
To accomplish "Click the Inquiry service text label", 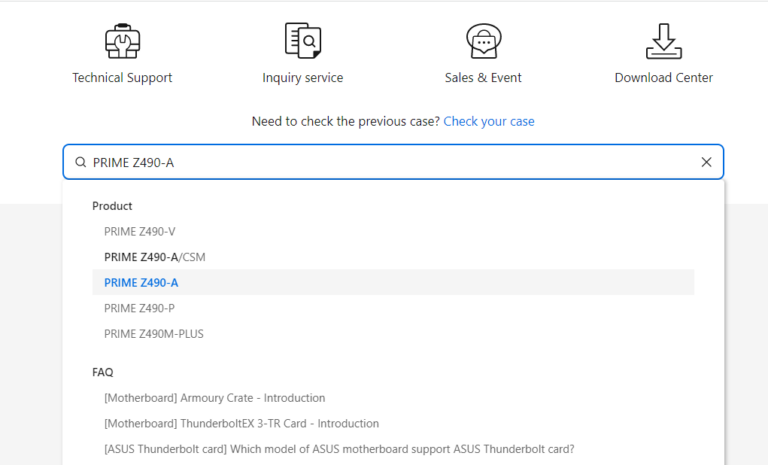I will (x=302, y=78).
